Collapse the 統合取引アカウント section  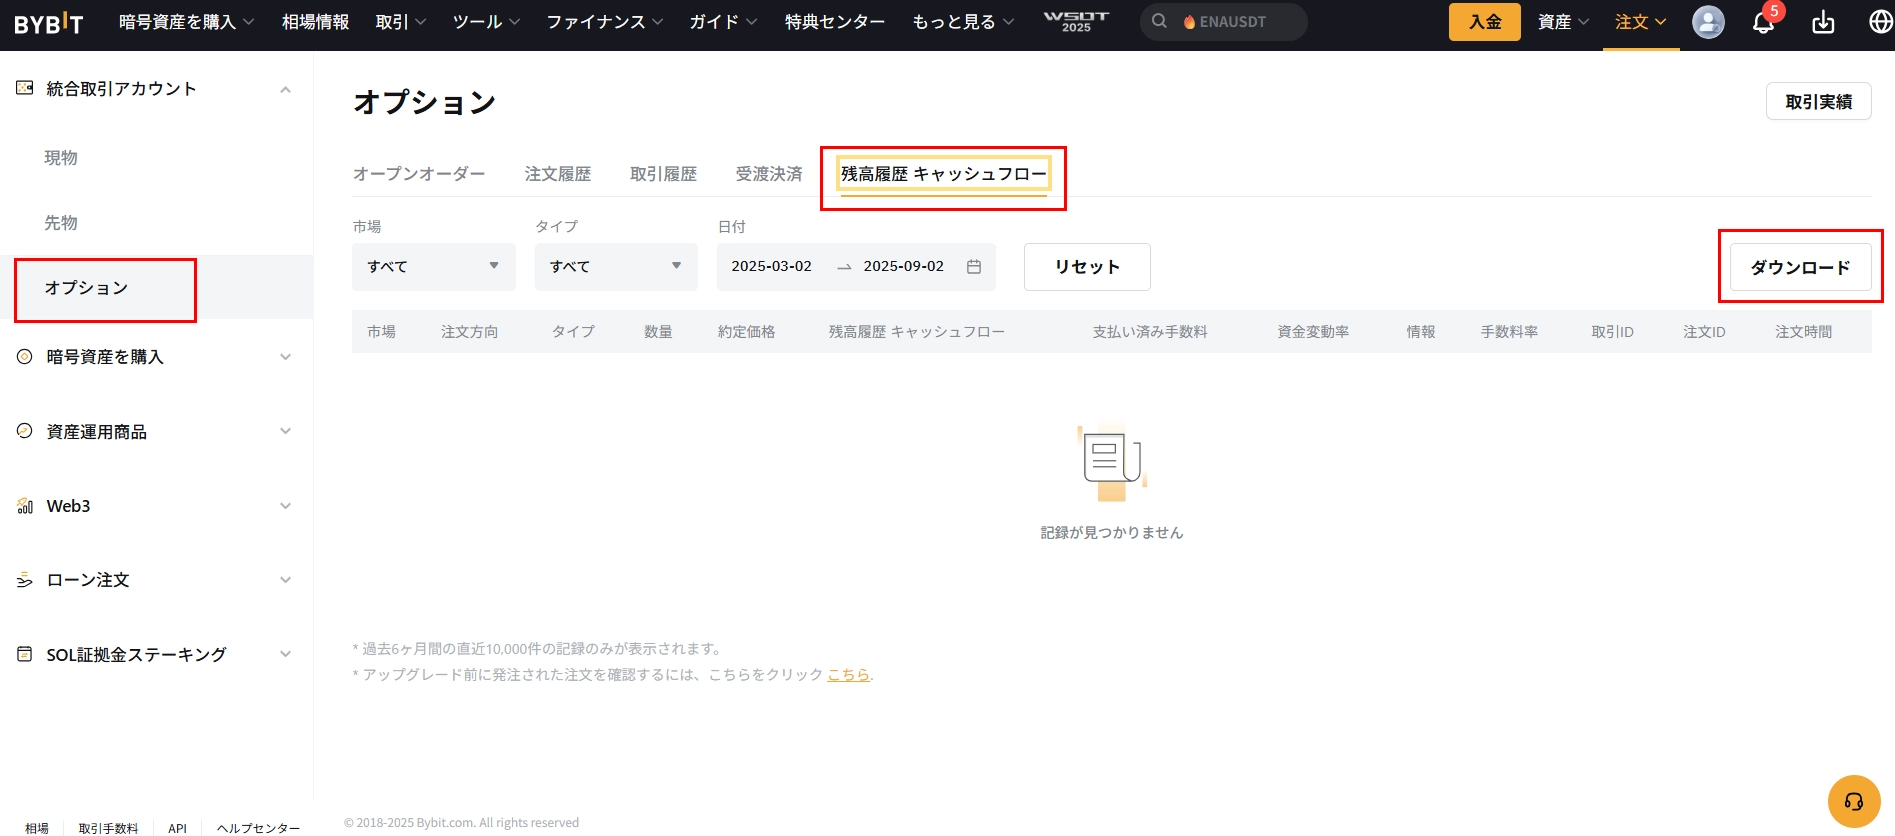(285, 89)
